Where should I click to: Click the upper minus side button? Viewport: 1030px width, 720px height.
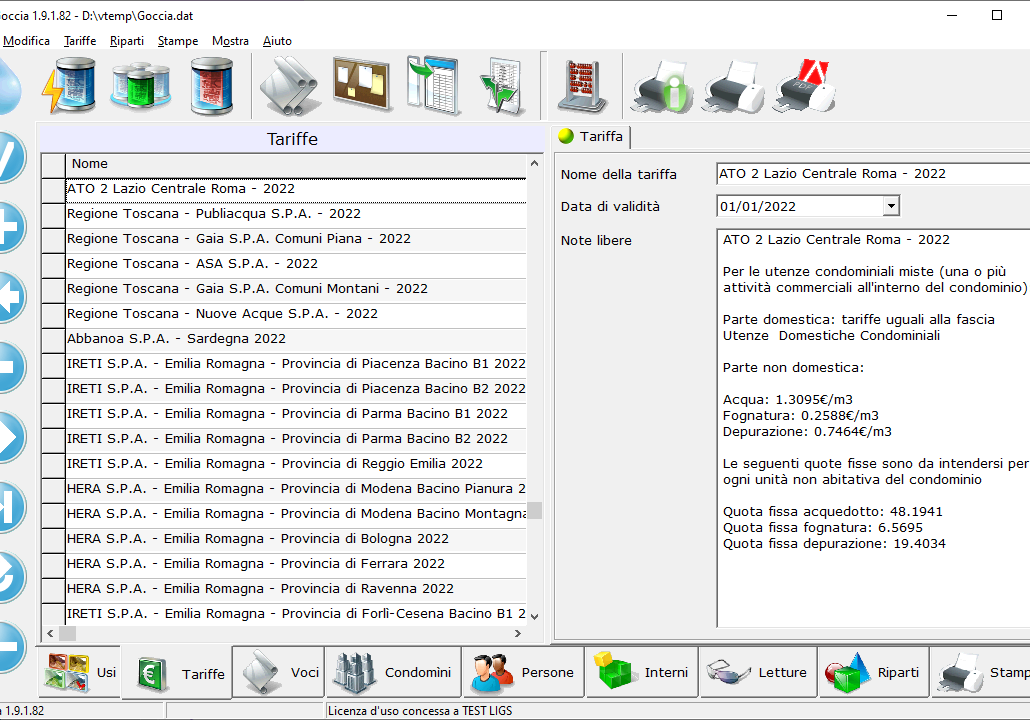pyautogui.click(x=9, y=367)
